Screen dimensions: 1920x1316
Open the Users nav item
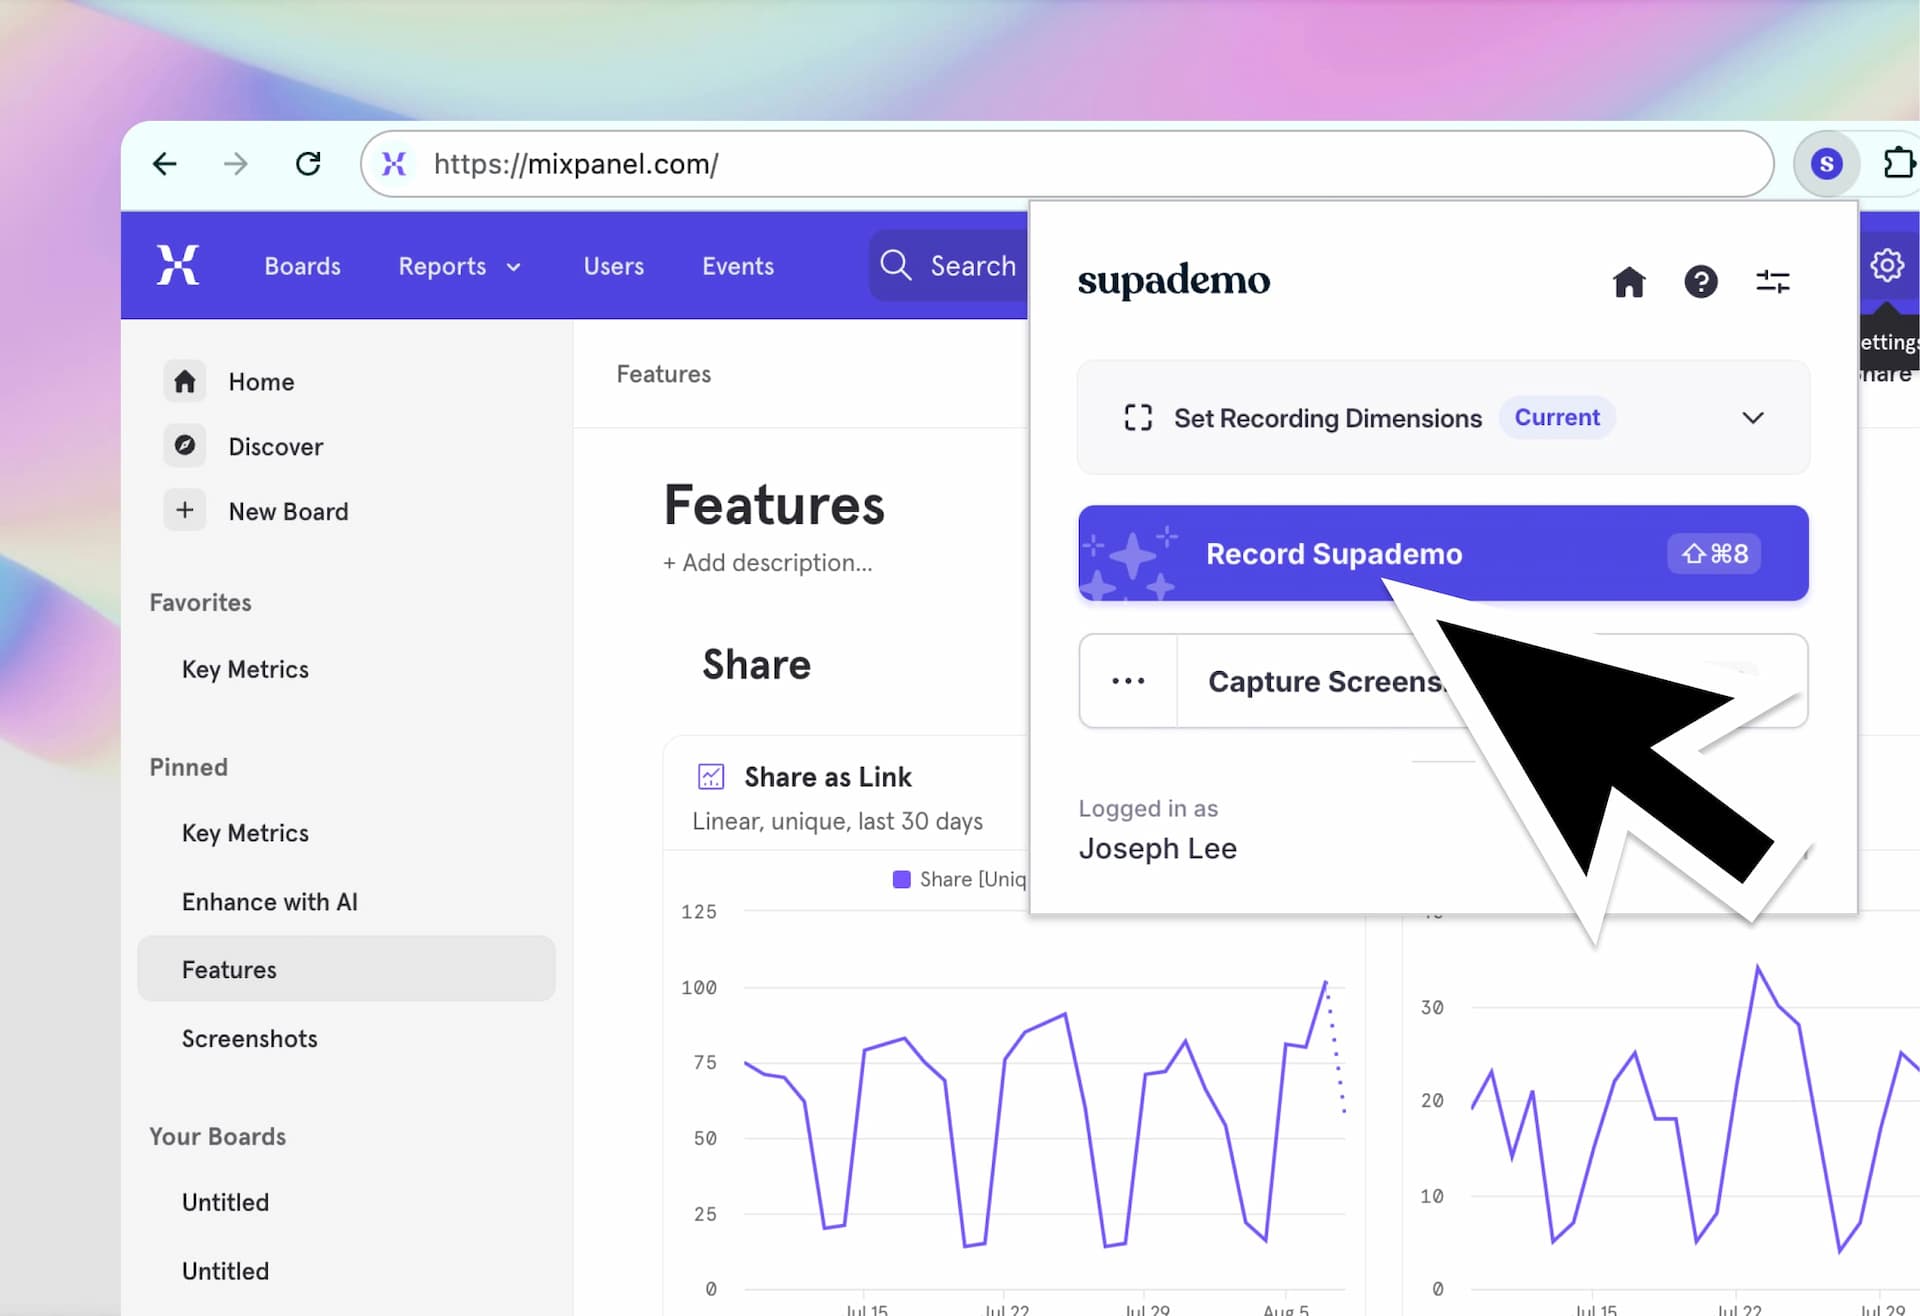click(614, 266)
